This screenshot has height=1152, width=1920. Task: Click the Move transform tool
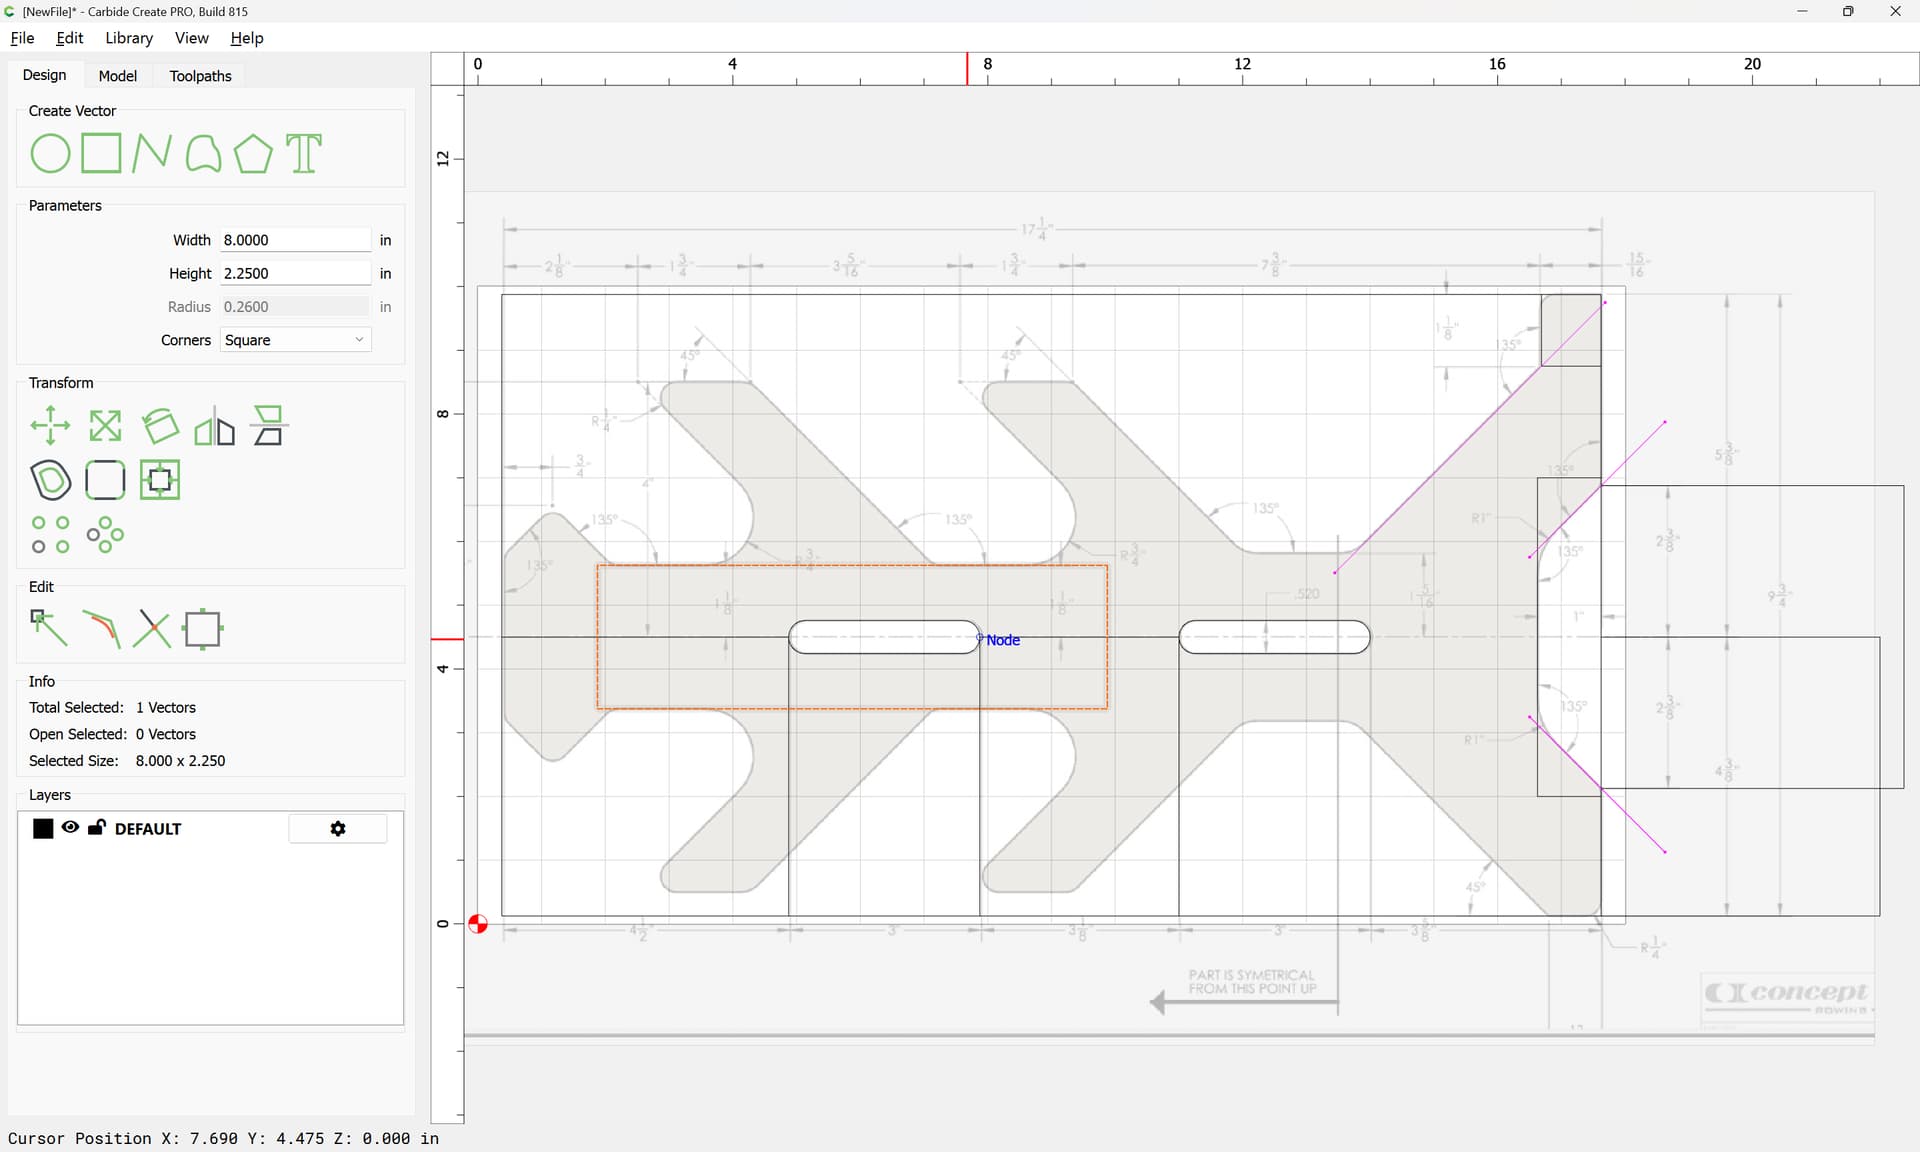click(50, 426)
